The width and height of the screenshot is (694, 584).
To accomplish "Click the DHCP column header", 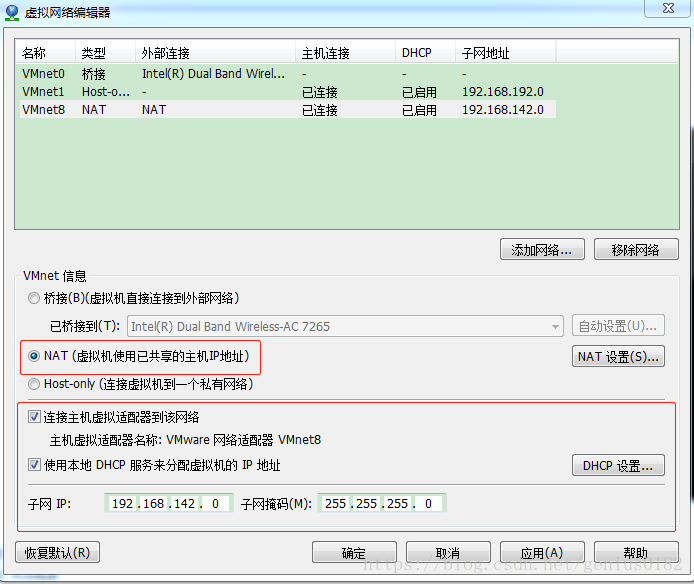I will (425, 53).
